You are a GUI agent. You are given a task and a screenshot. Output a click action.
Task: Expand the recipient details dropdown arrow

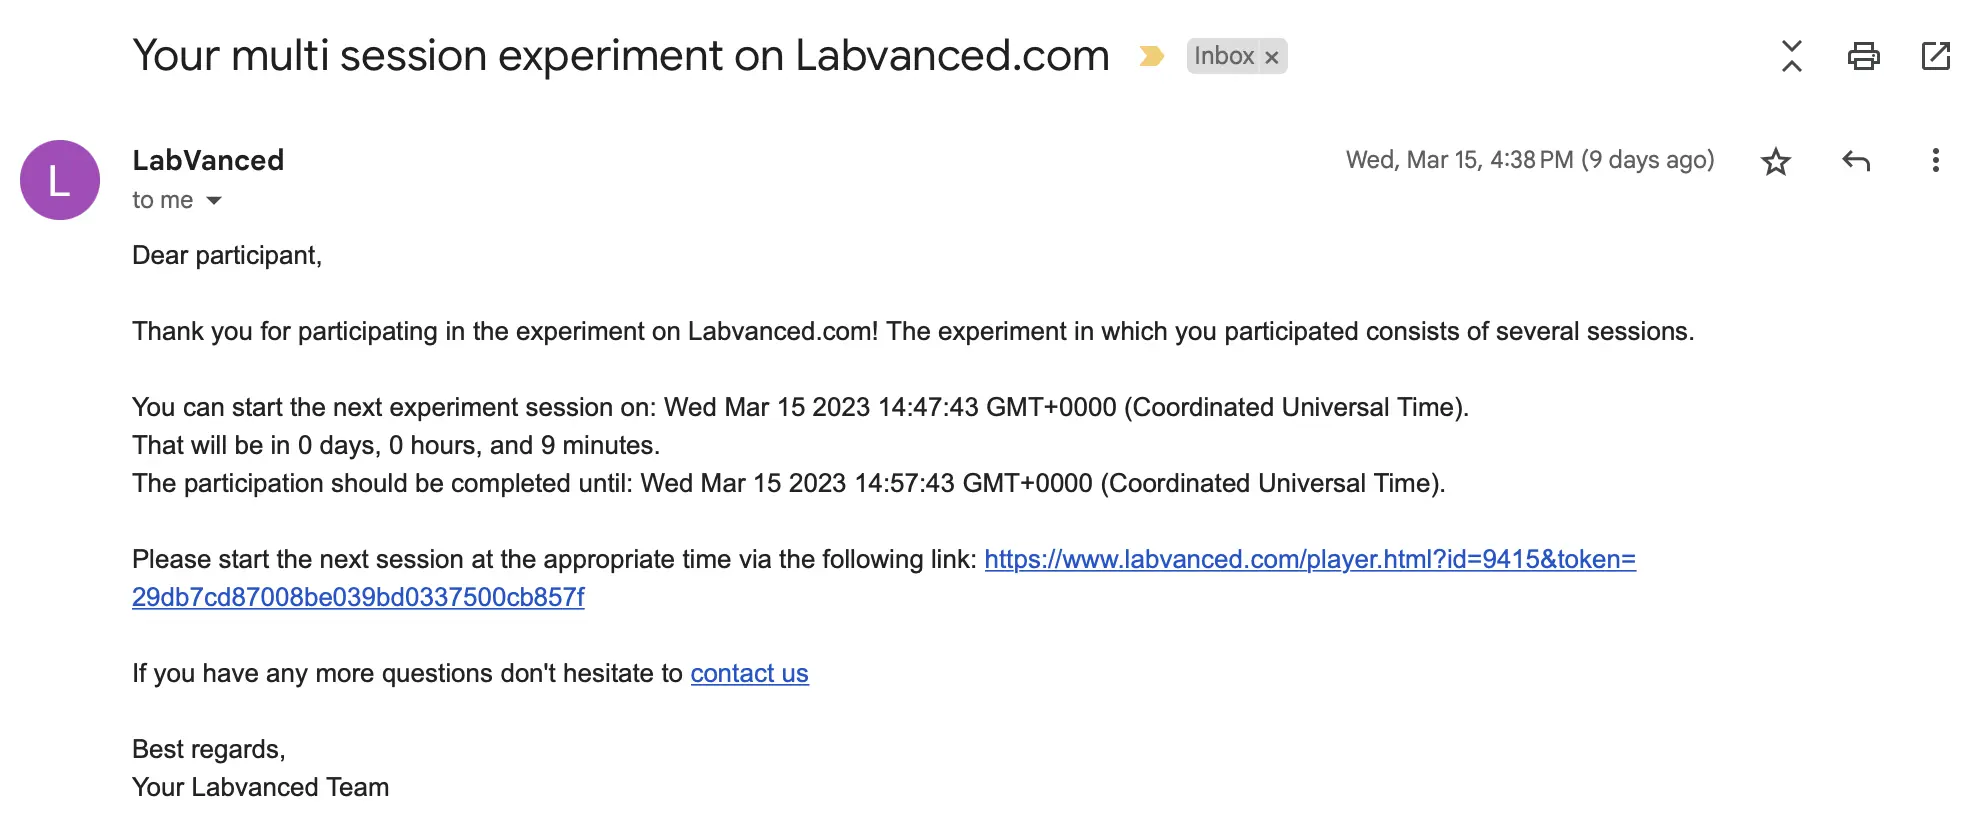tap(213, 200)
